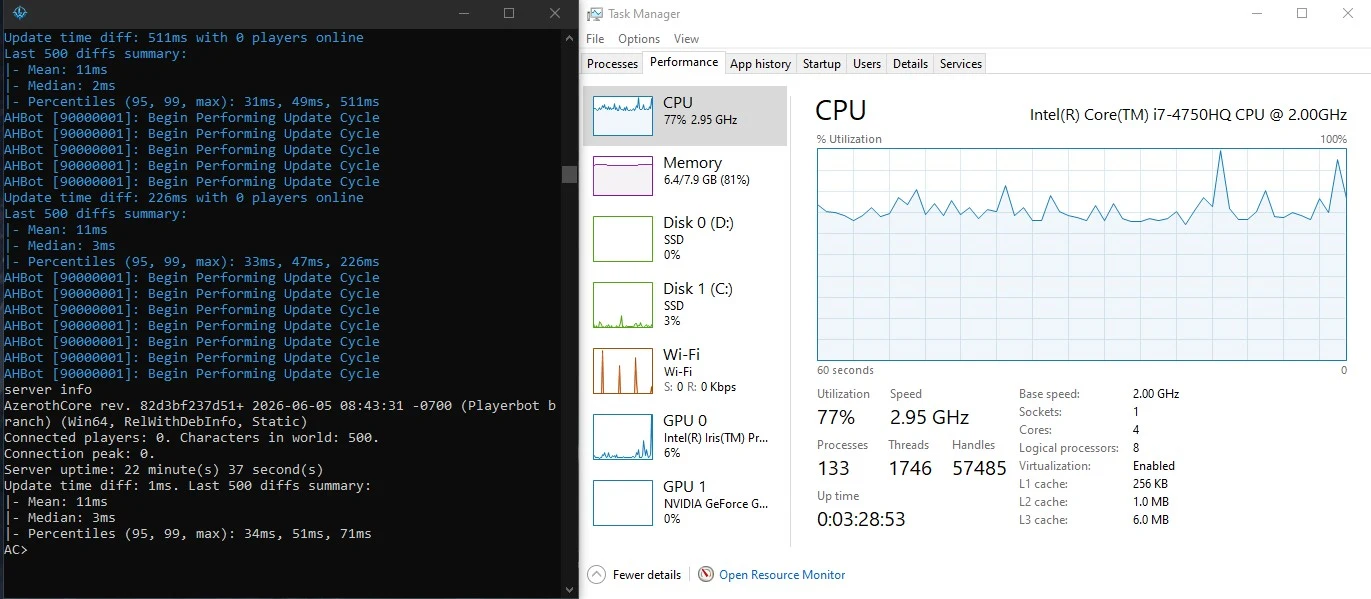This screenshot has width=1371, height=599.
Task: Maximize the console window
Action: point(509,13)
